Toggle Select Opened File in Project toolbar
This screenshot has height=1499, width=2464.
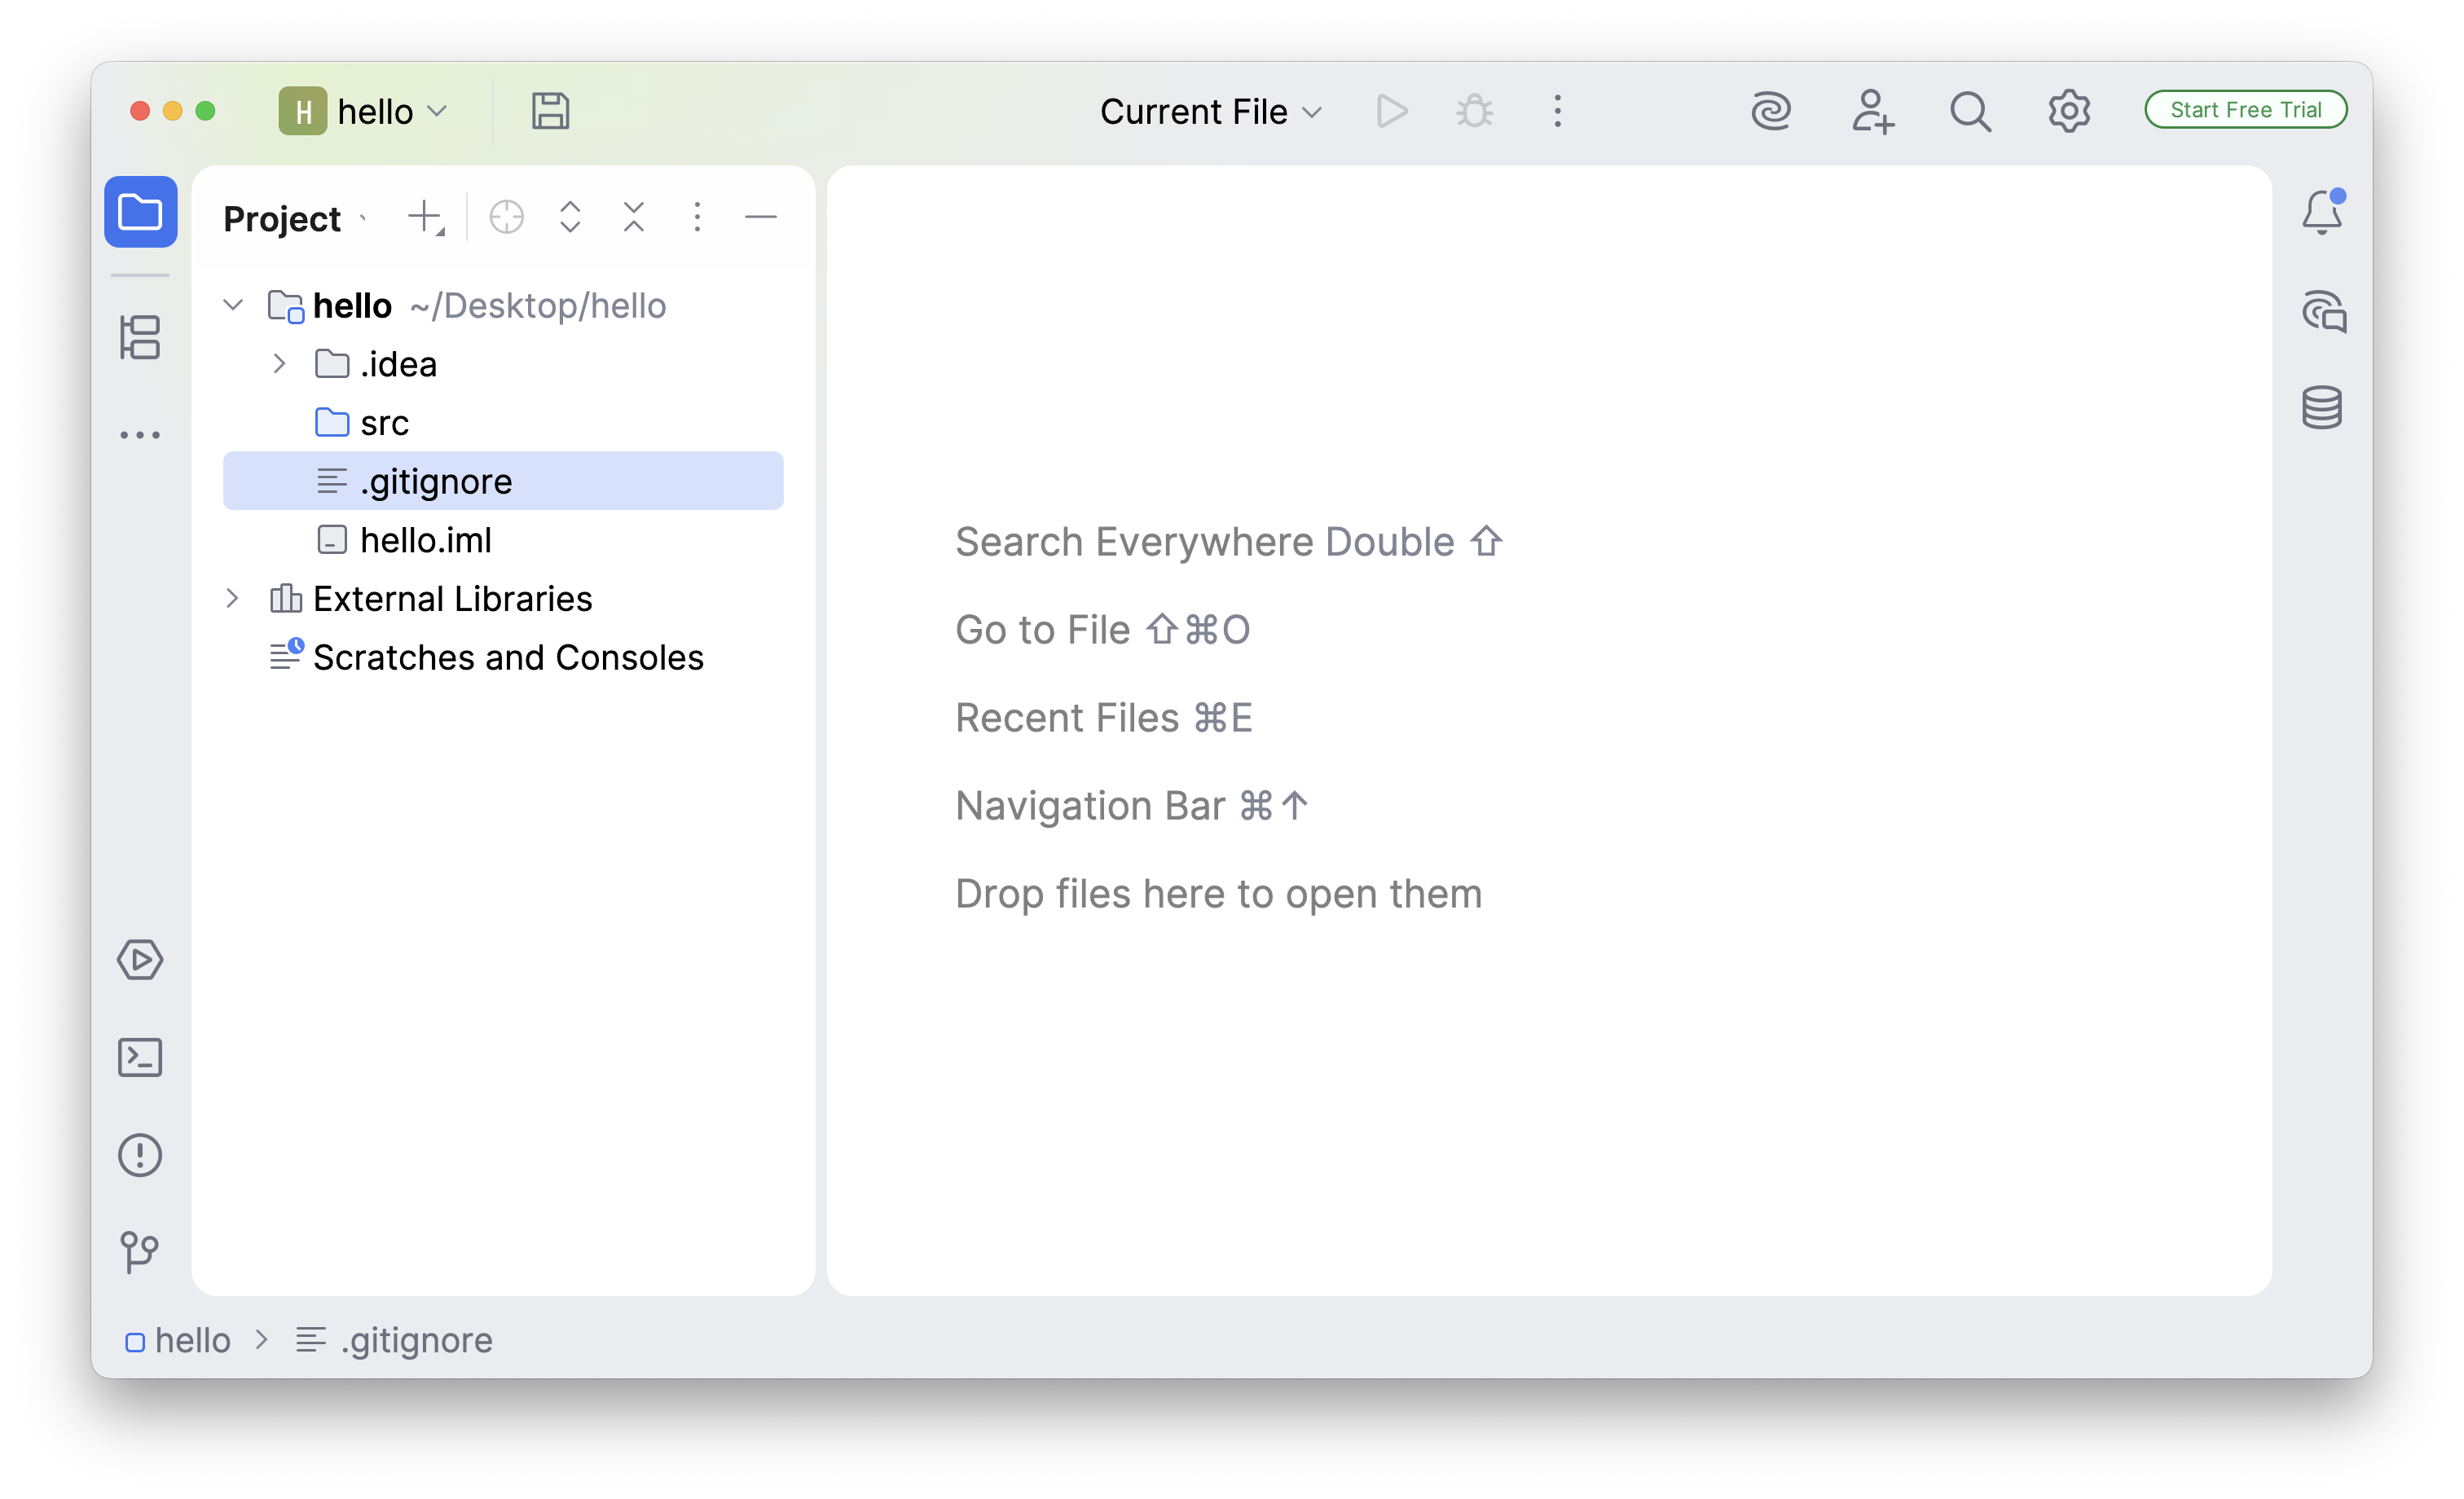coord(506,217)
